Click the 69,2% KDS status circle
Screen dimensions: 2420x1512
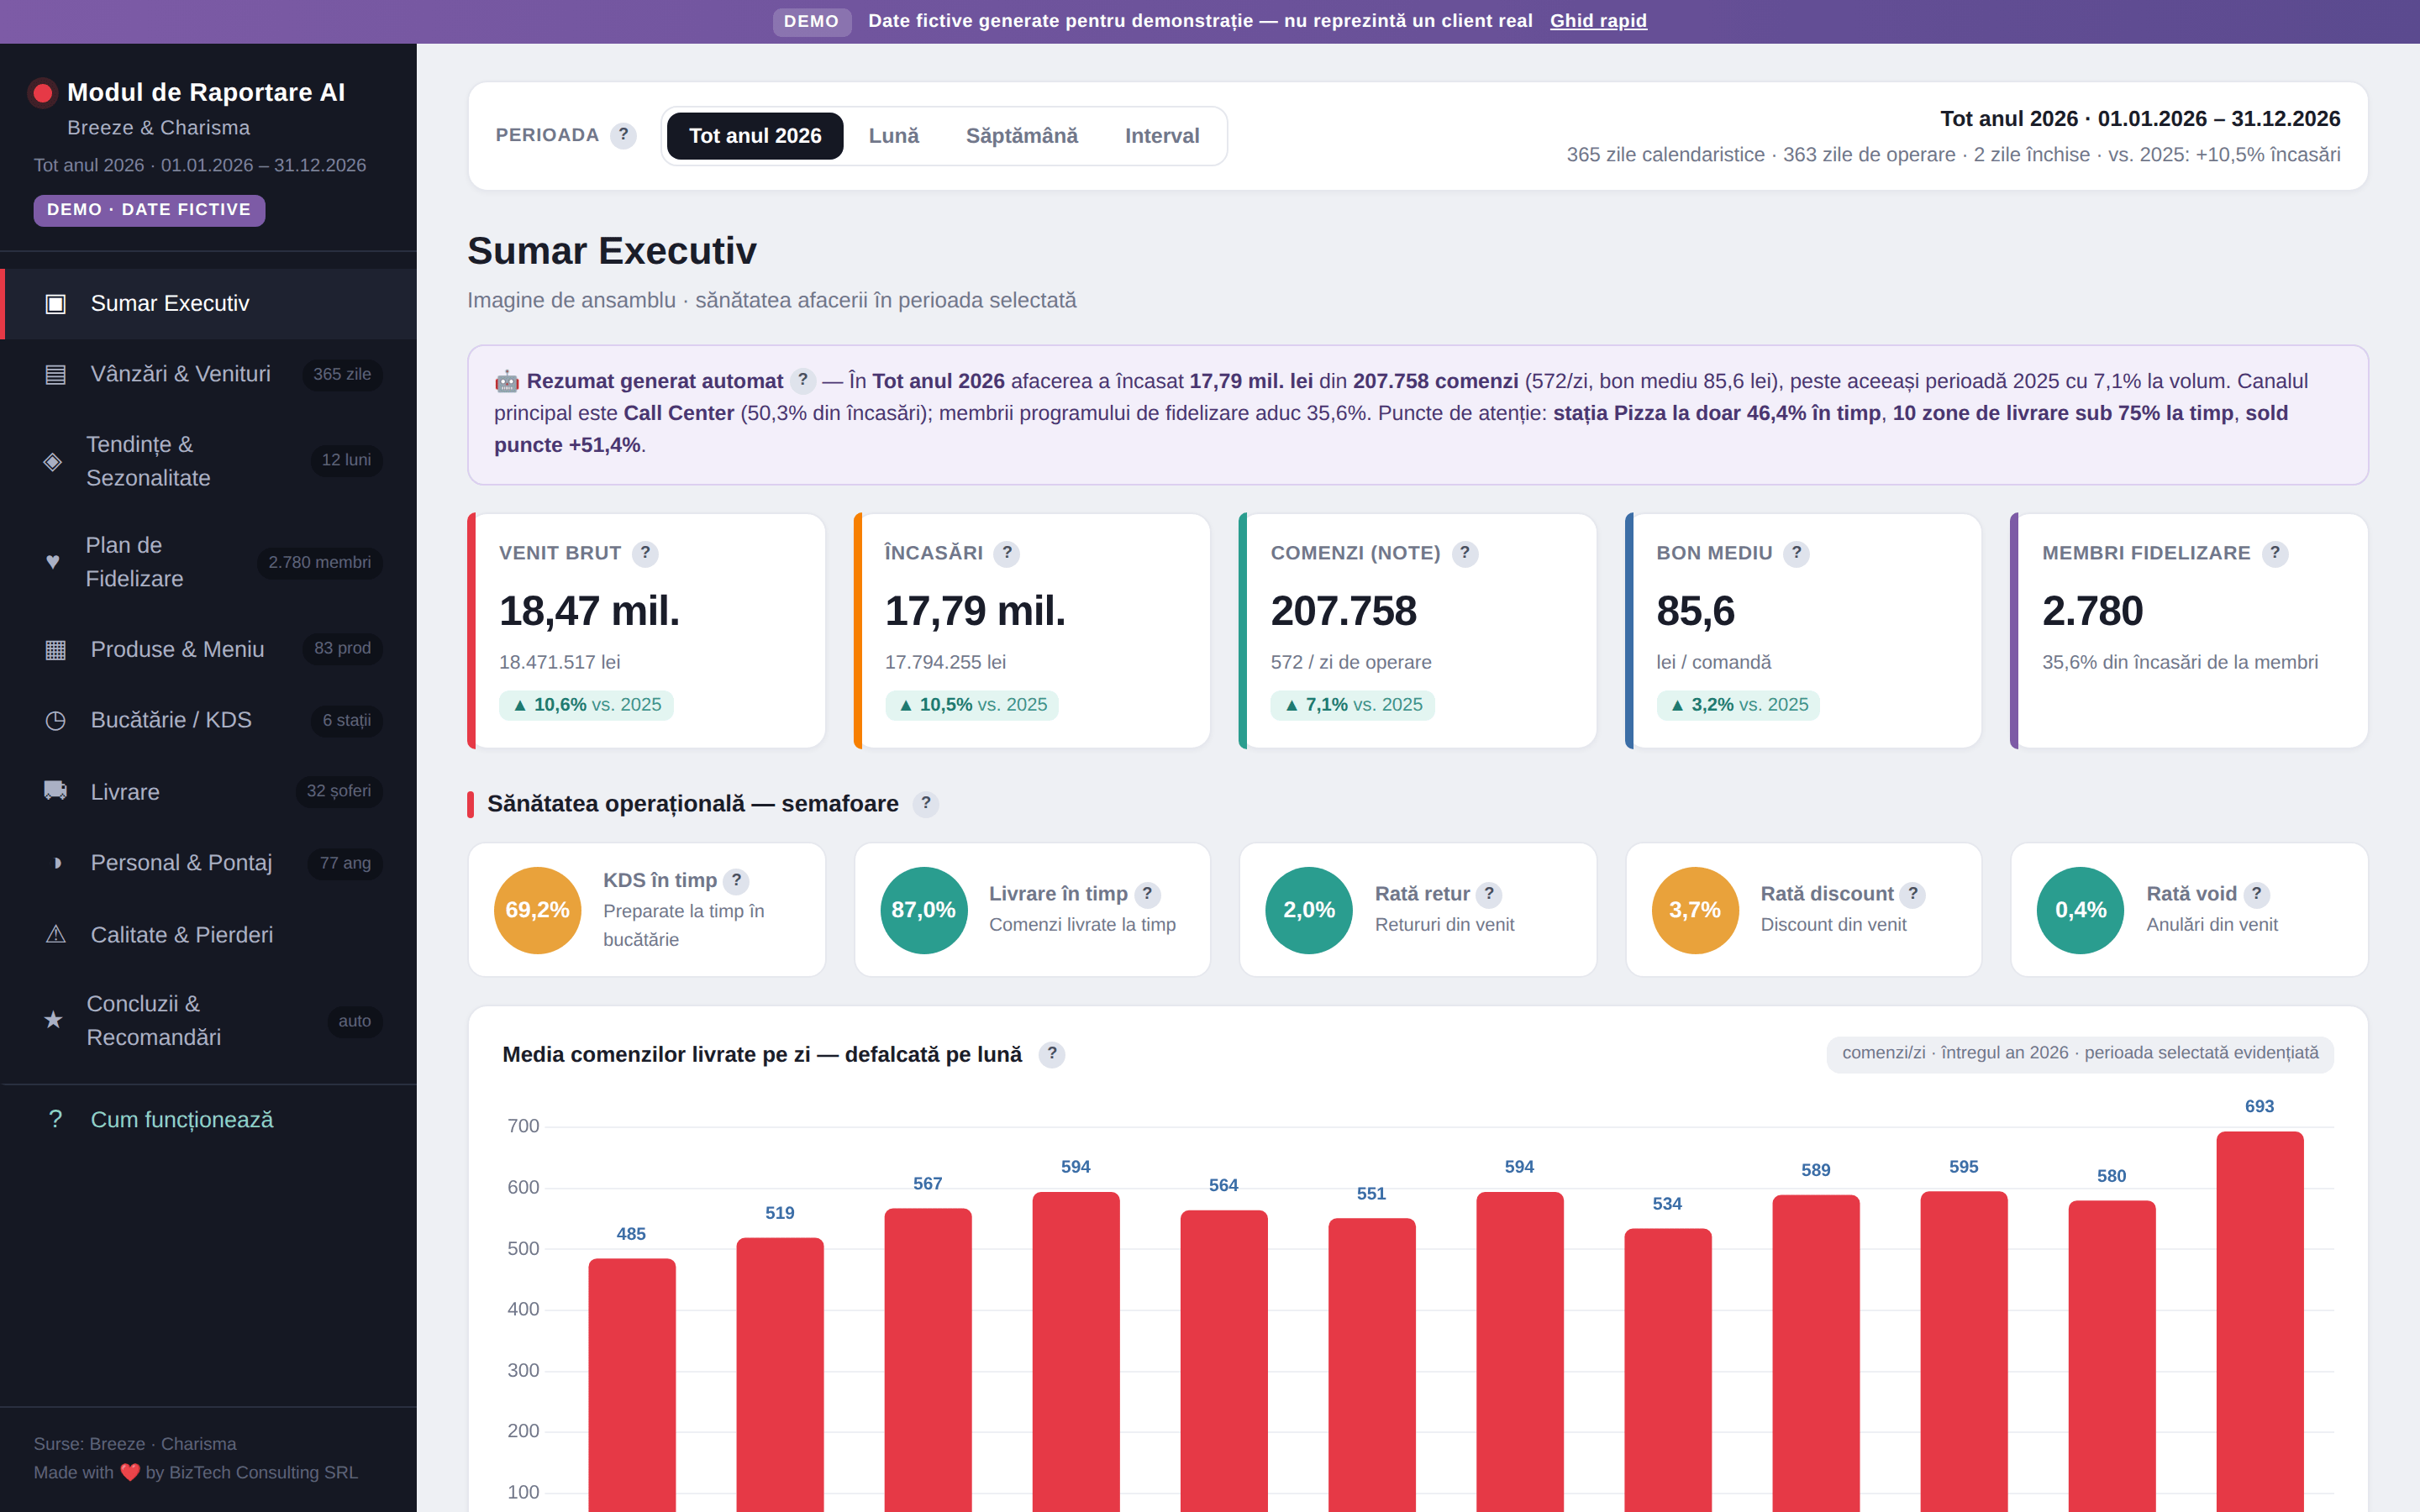coord(537,910)
